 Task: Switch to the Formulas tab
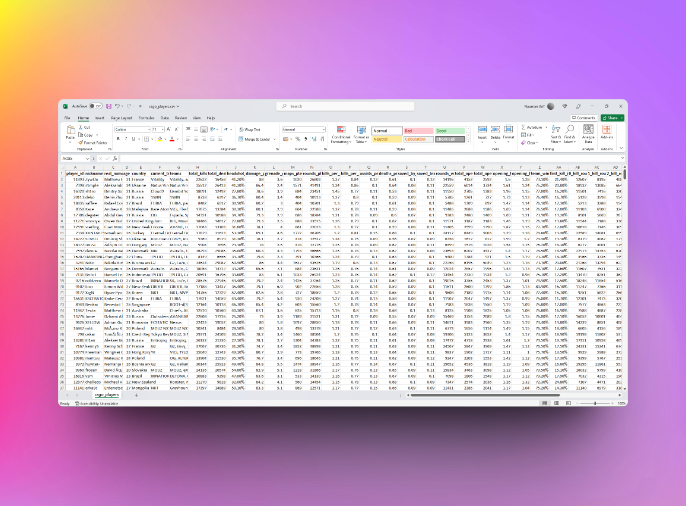coord(146,118)
